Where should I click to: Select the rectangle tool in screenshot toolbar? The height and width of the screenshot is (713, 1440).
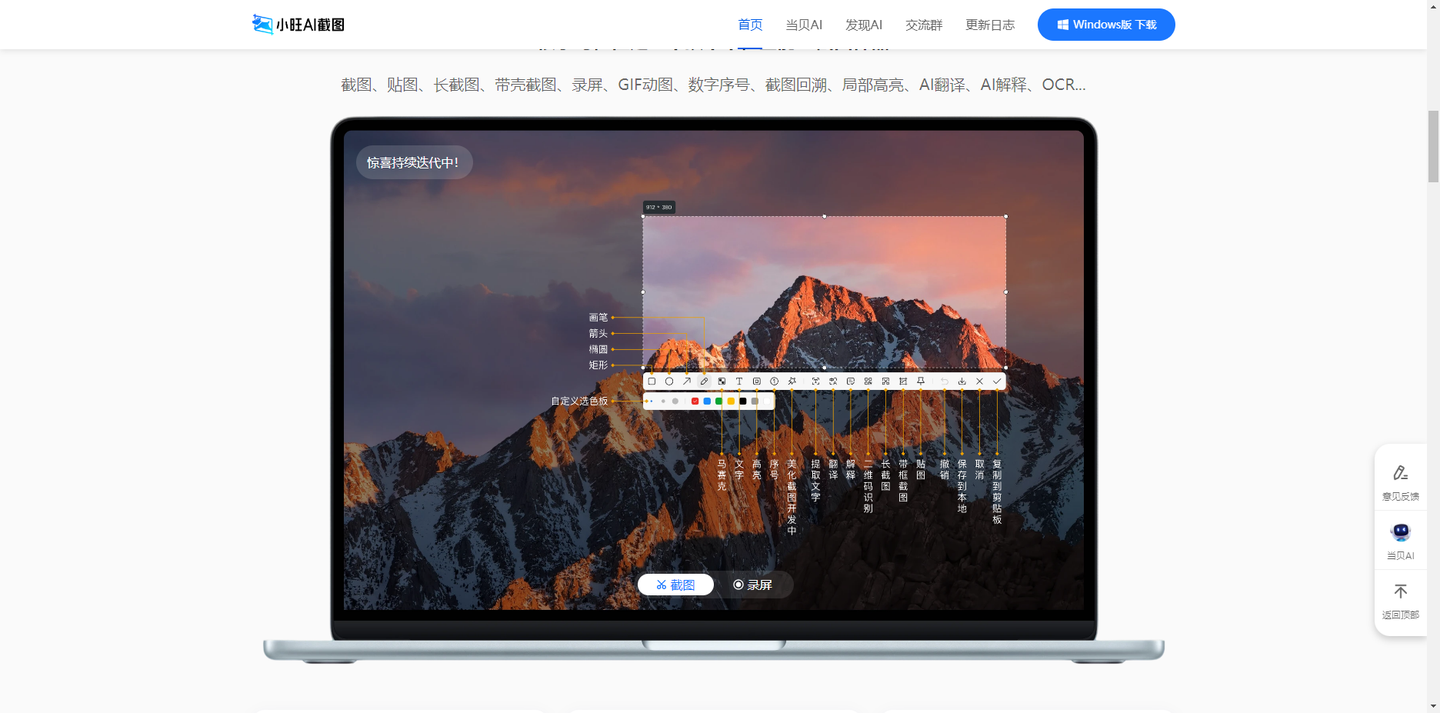[652, 381]
